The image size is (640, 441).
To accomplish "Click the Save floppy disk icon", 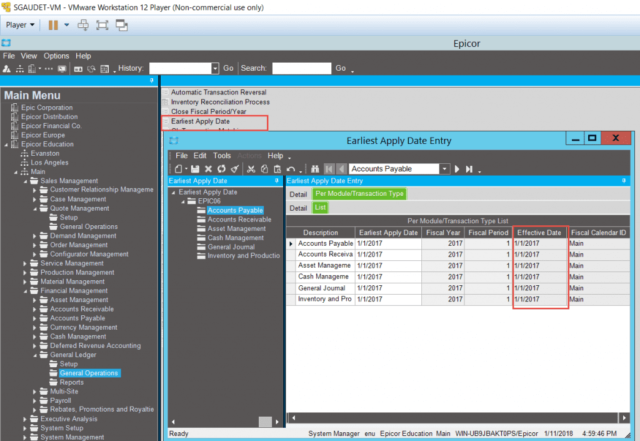I will (195, 169).
